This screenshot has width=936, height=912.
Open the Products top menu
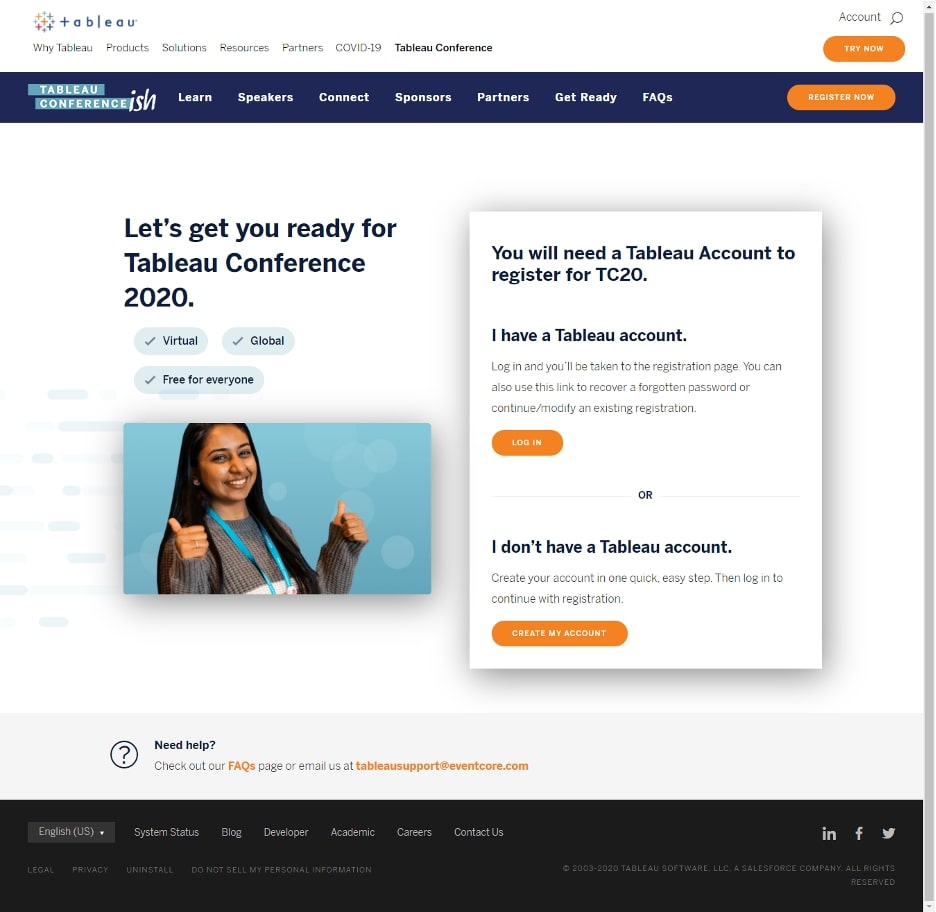pos(127,48)
